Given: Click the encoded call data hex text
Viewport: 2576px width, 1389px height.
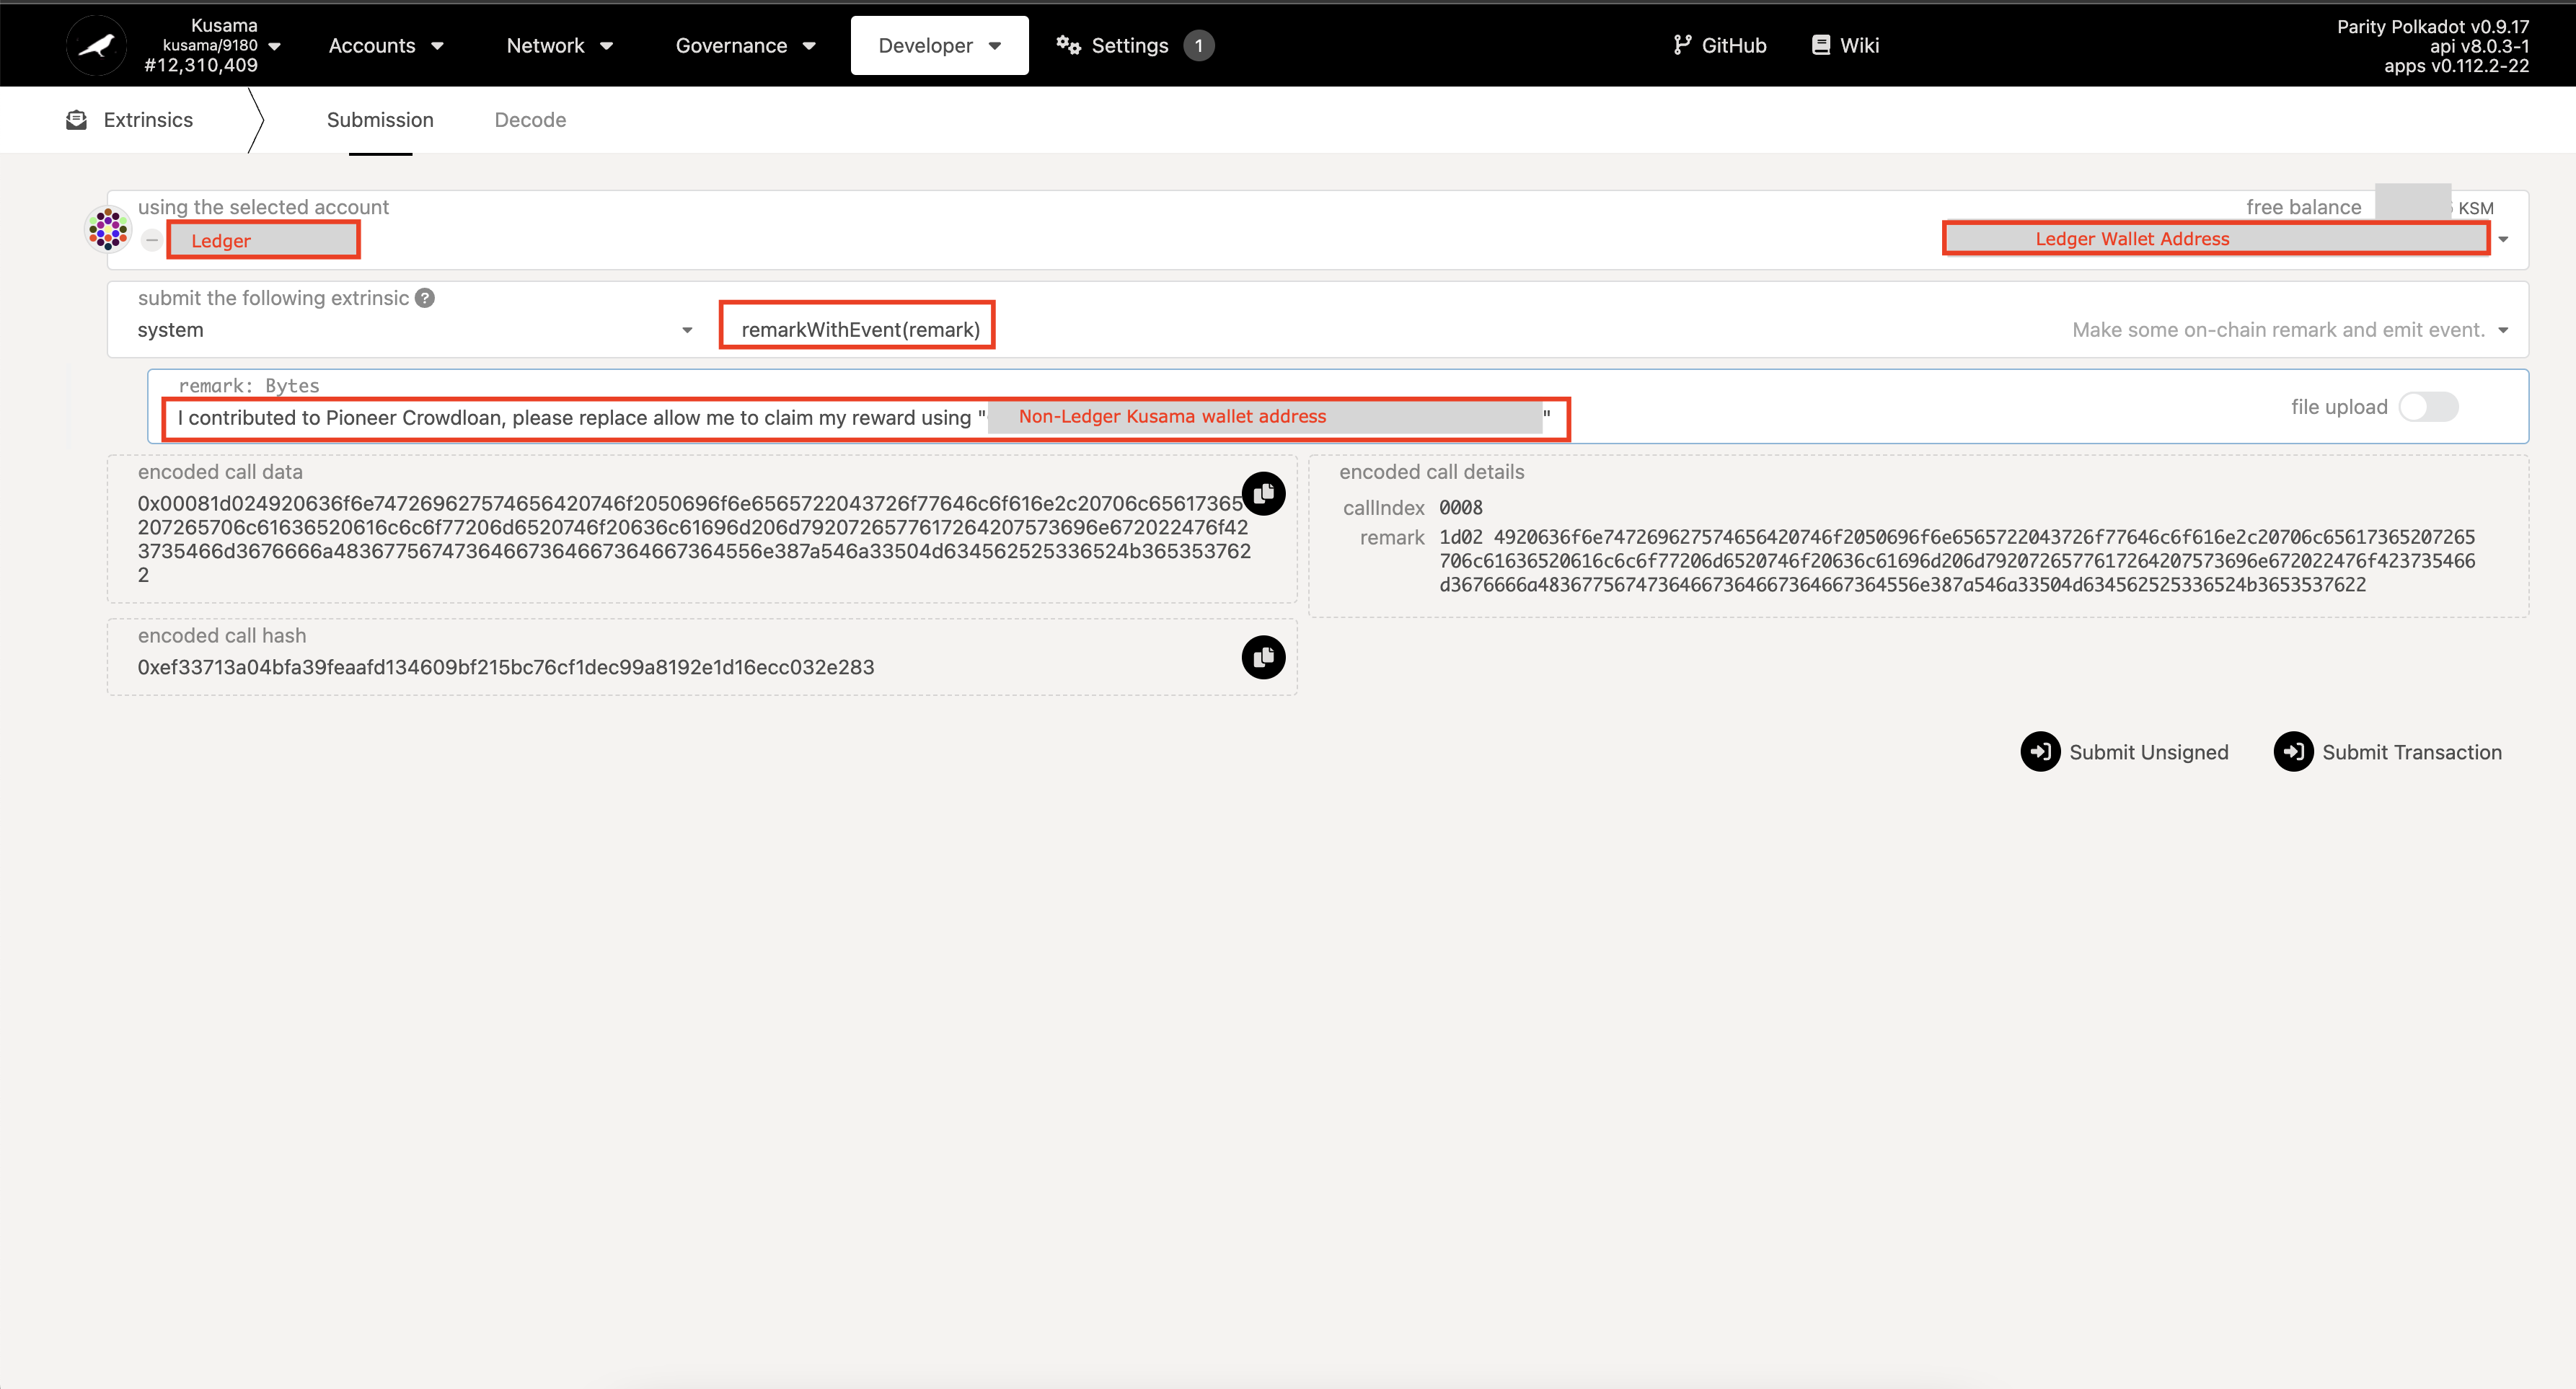Looking at the screenshot, I should (x=695, y=539).
